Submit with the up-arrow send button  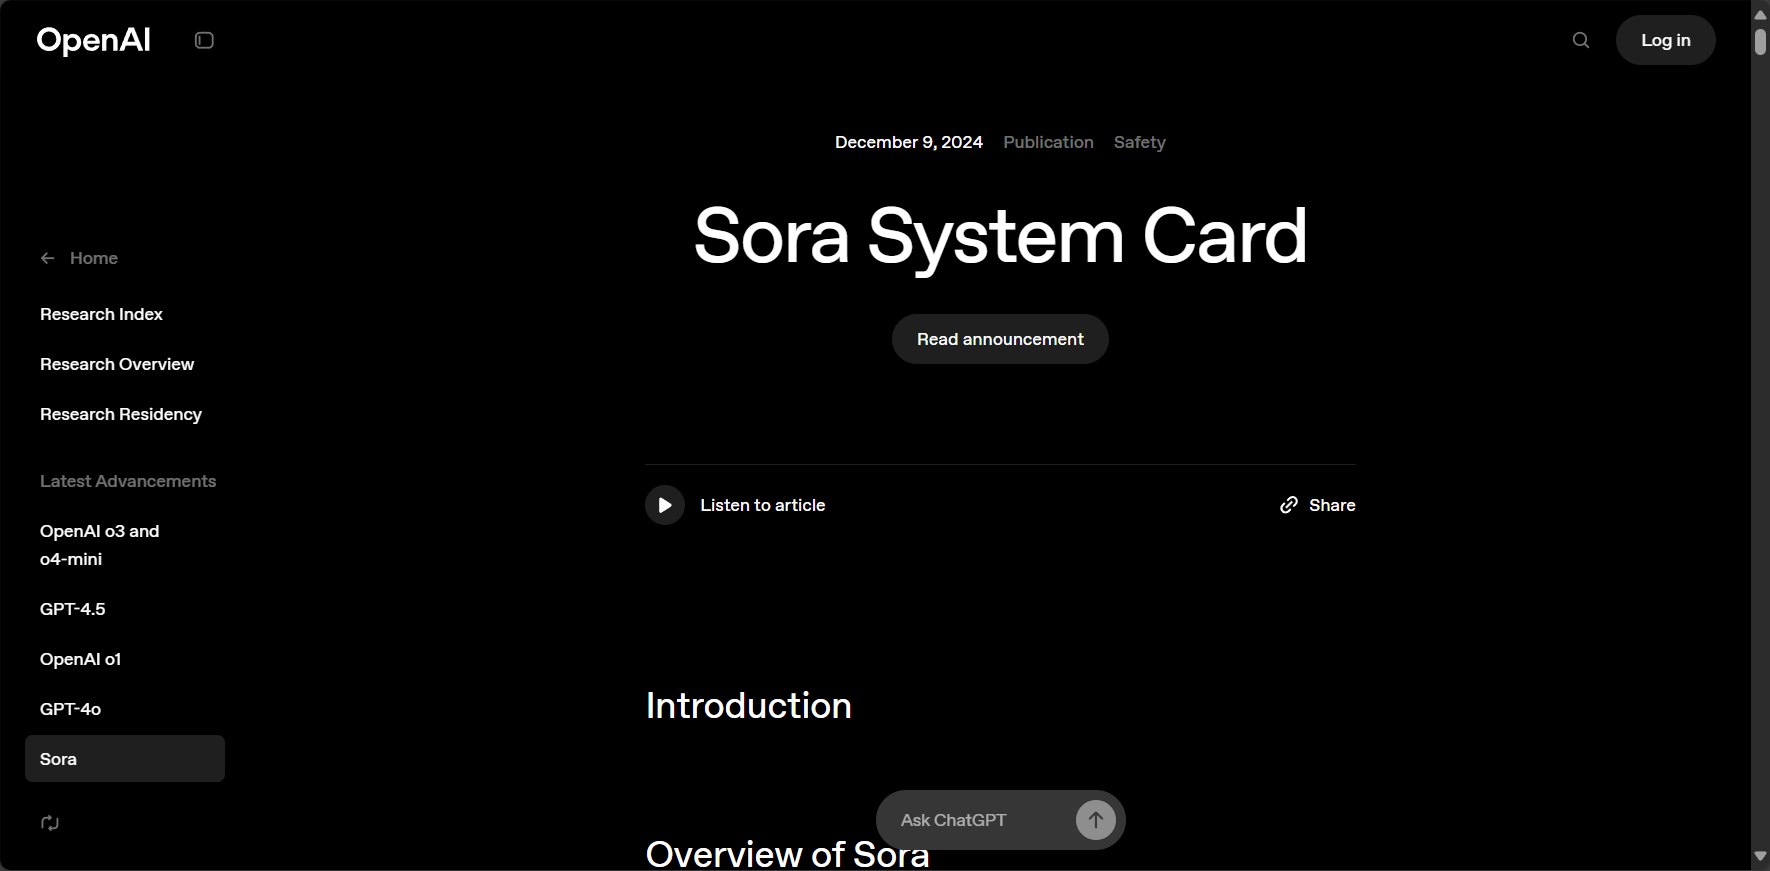pos(1096,820)
